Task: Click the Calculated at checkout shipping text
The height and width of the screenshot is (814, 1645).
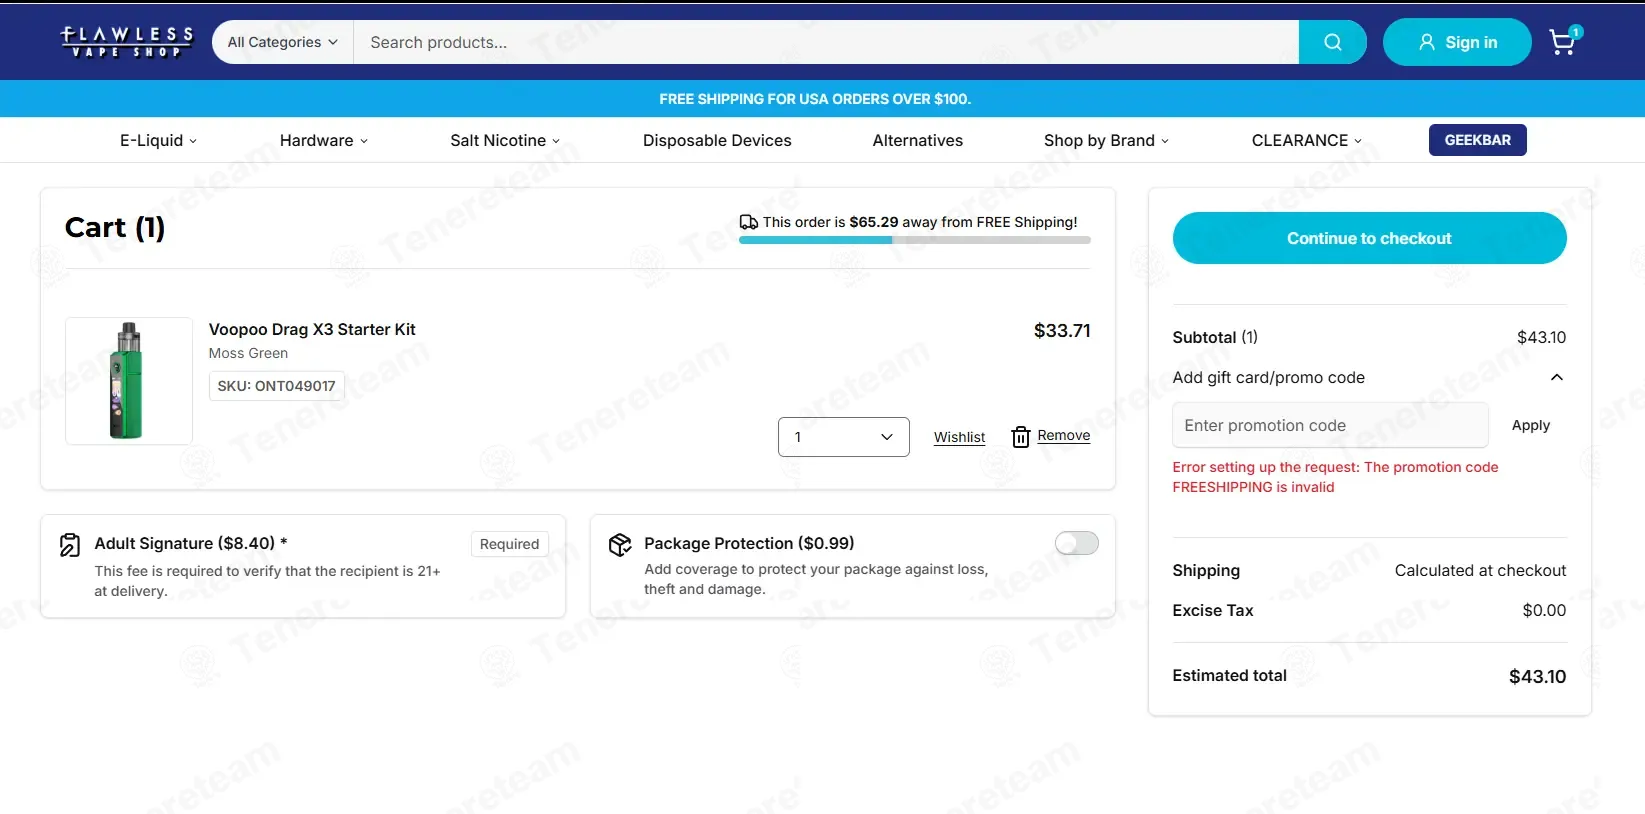Action: click(x=1480, y=570)
